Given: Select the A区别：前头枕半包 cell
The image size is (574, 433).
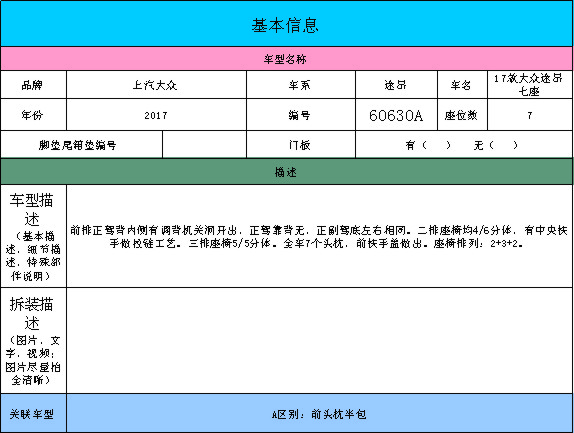Looking at the screenshot, I should (320, 413).
